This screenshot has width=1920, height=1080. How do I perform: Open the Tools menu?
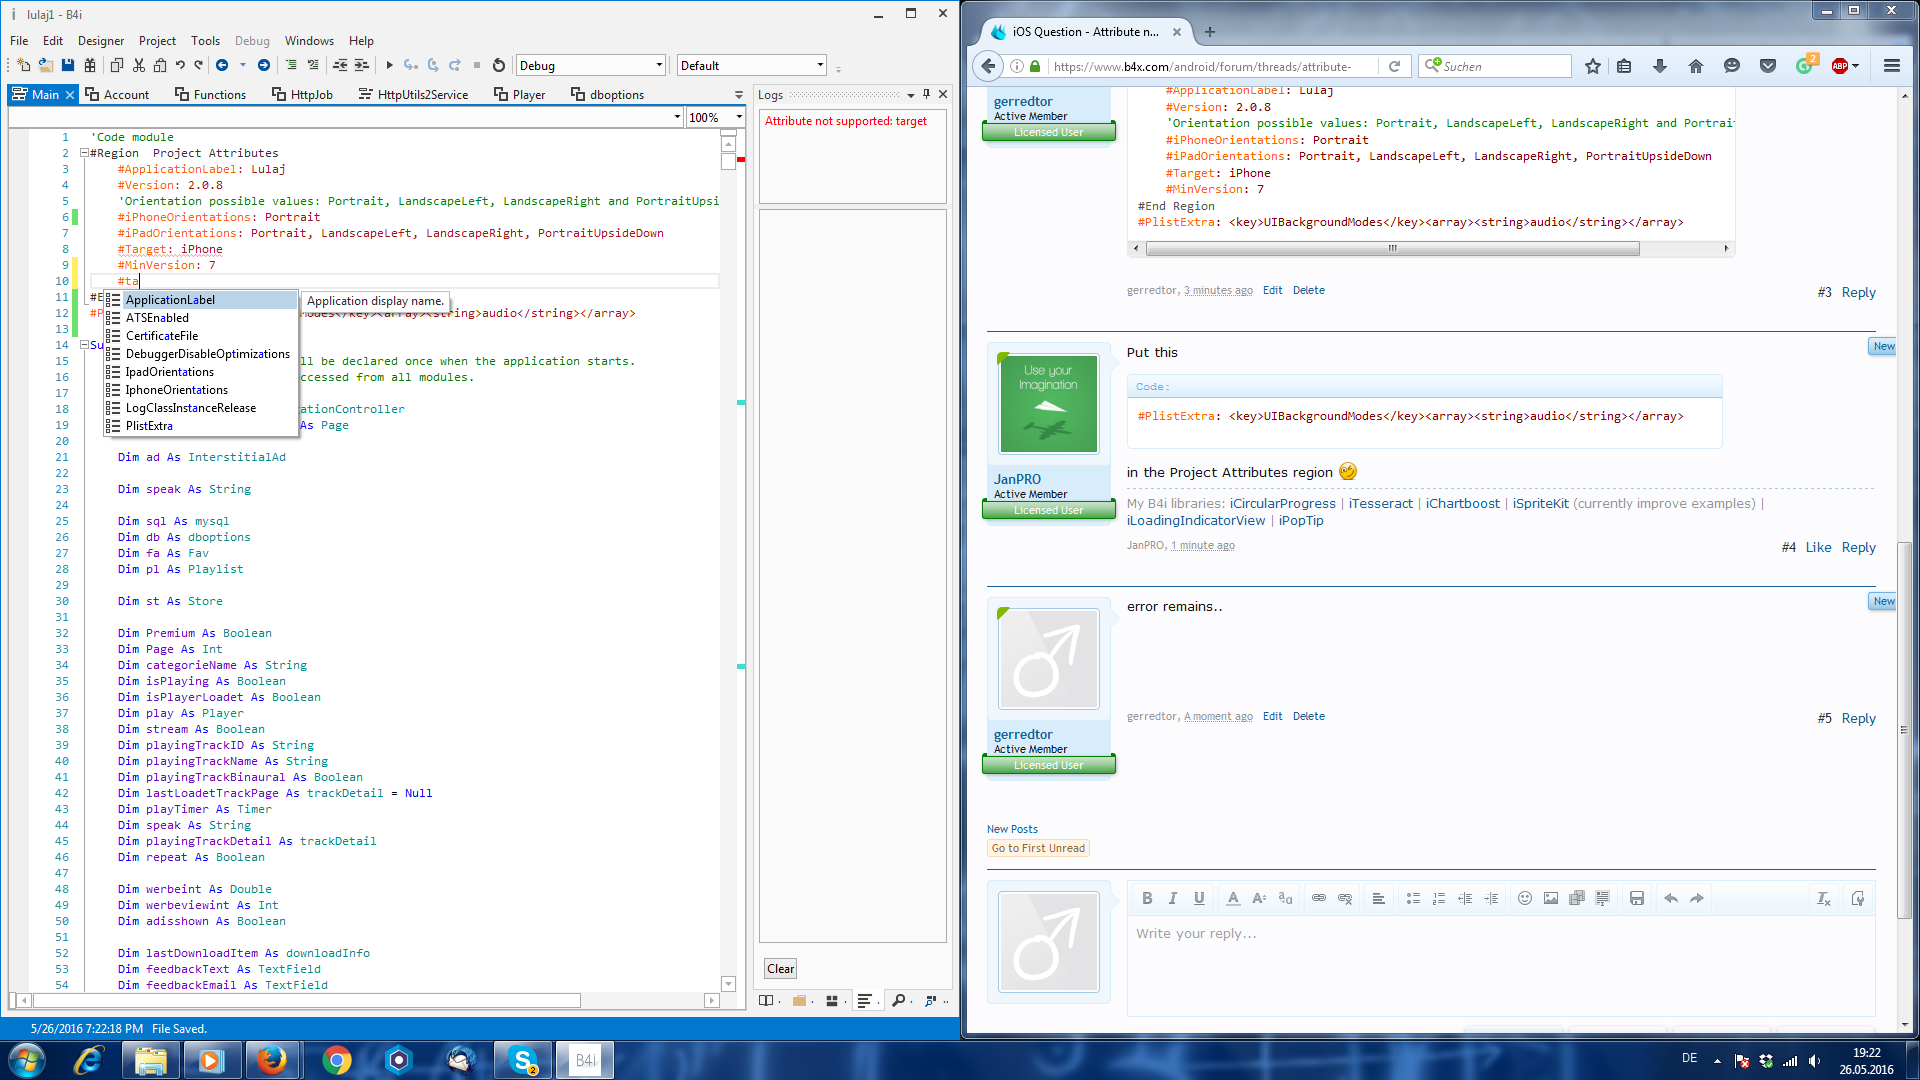tap(205, 41)
